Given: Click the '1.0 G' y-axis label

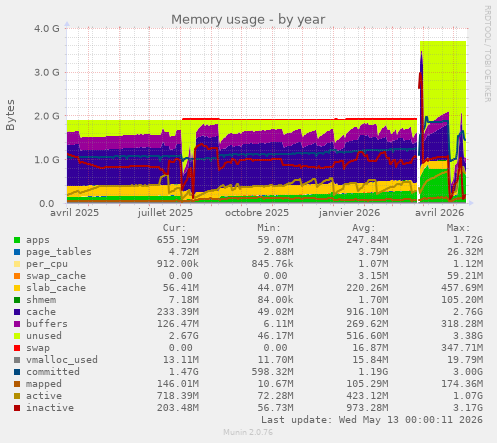Looking at the screenshot, I should [47, 160].
